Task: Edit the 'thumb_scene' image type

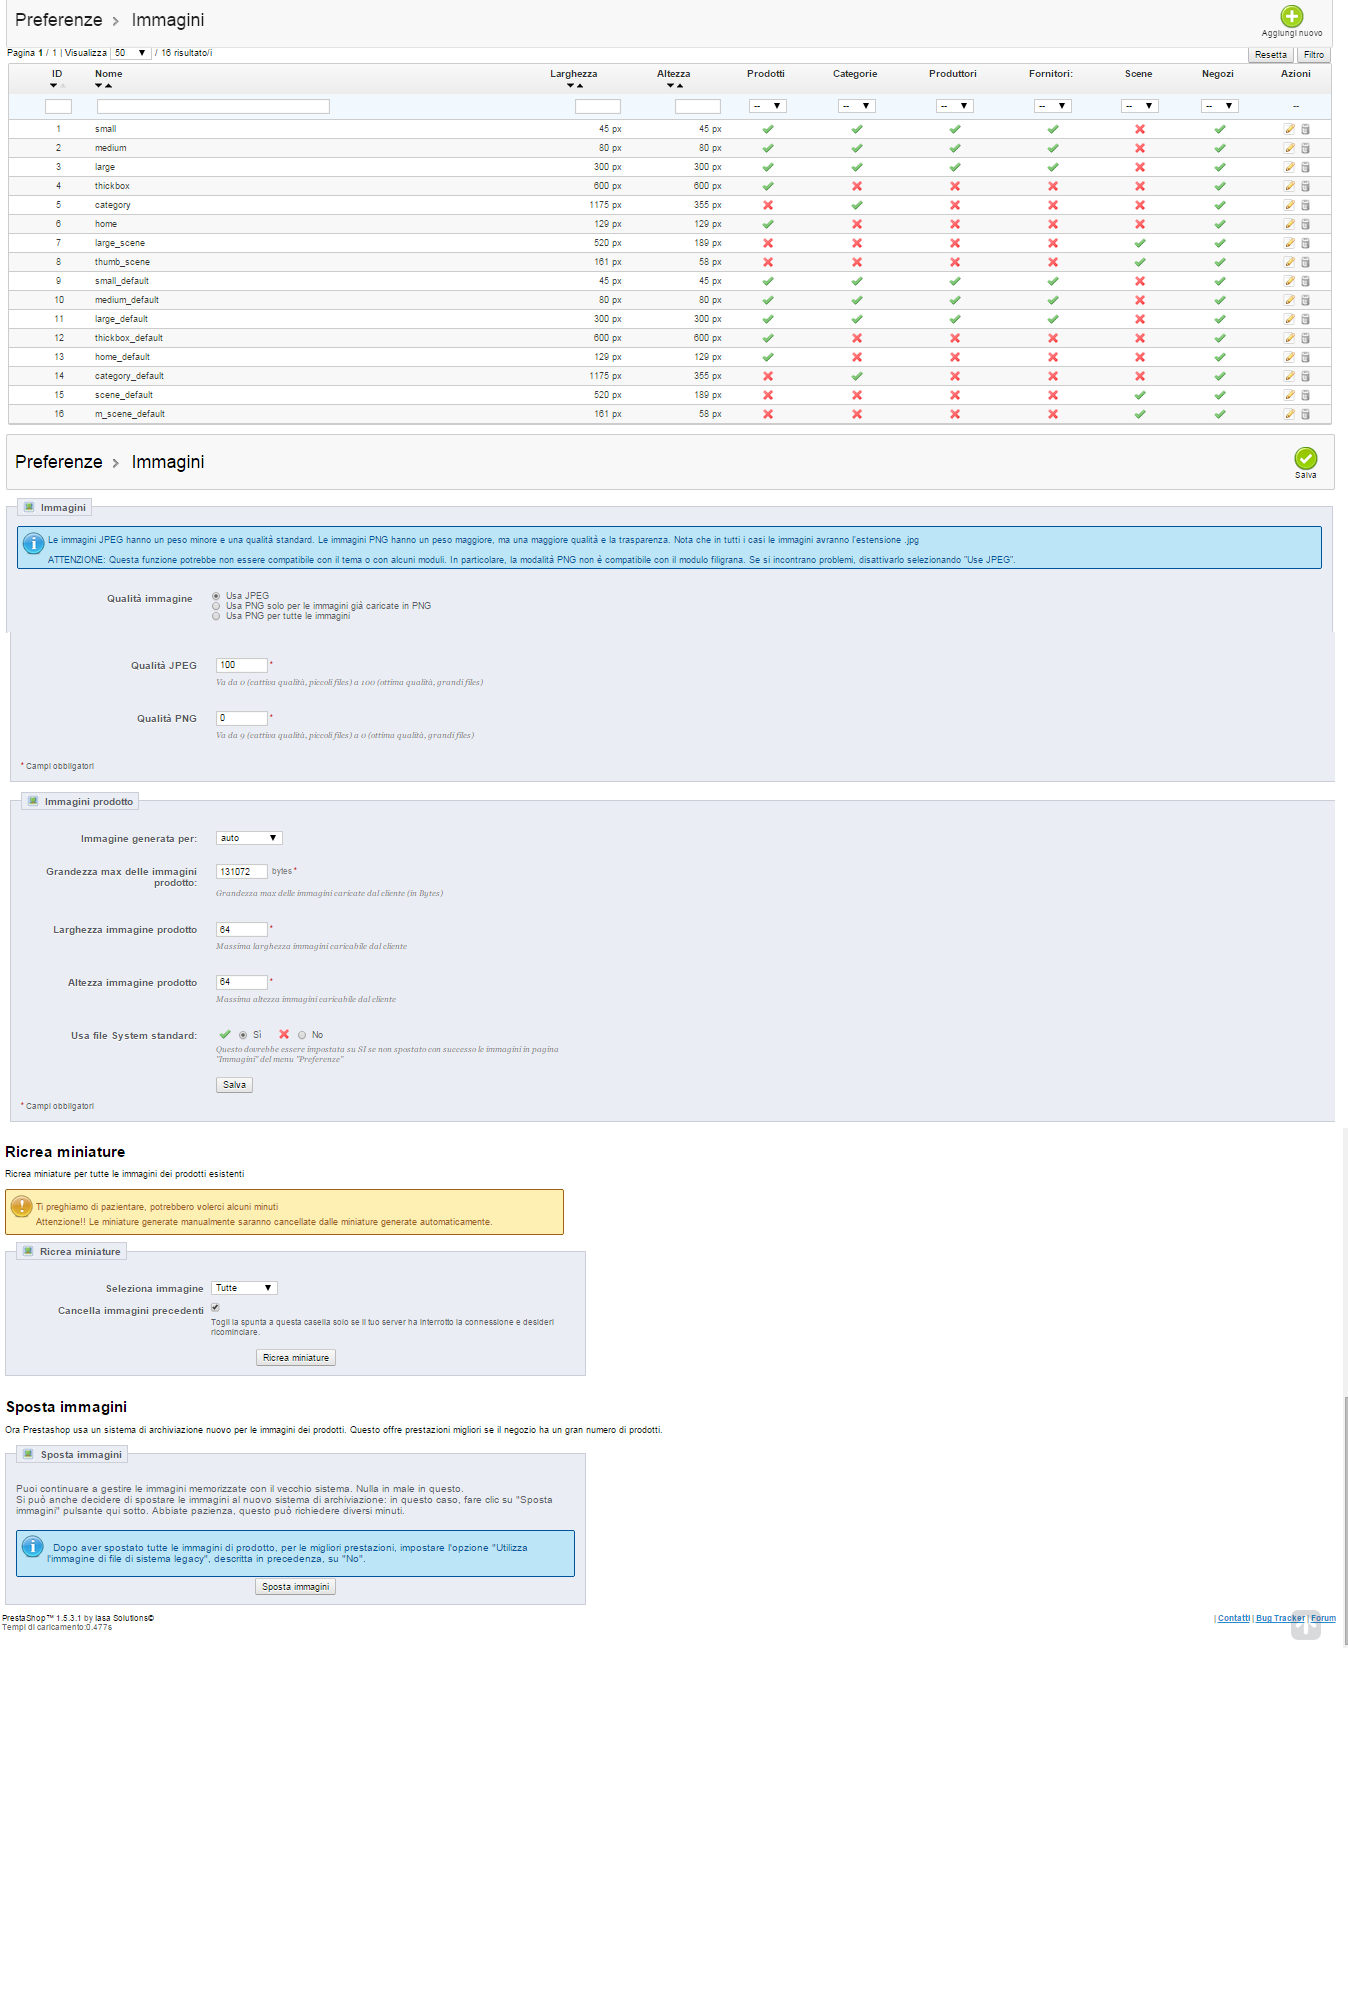Action: (x=1289, y=262)
